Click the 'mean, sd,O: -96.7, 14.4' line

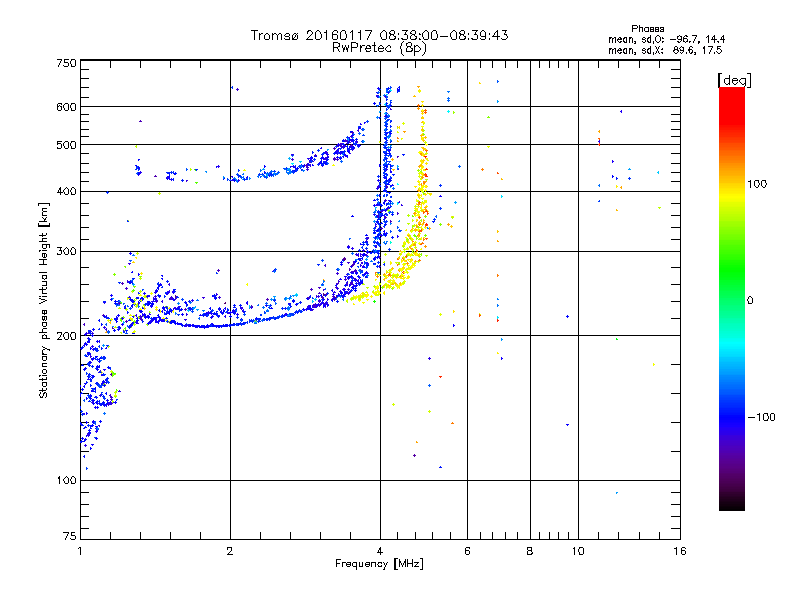[666, 39]
